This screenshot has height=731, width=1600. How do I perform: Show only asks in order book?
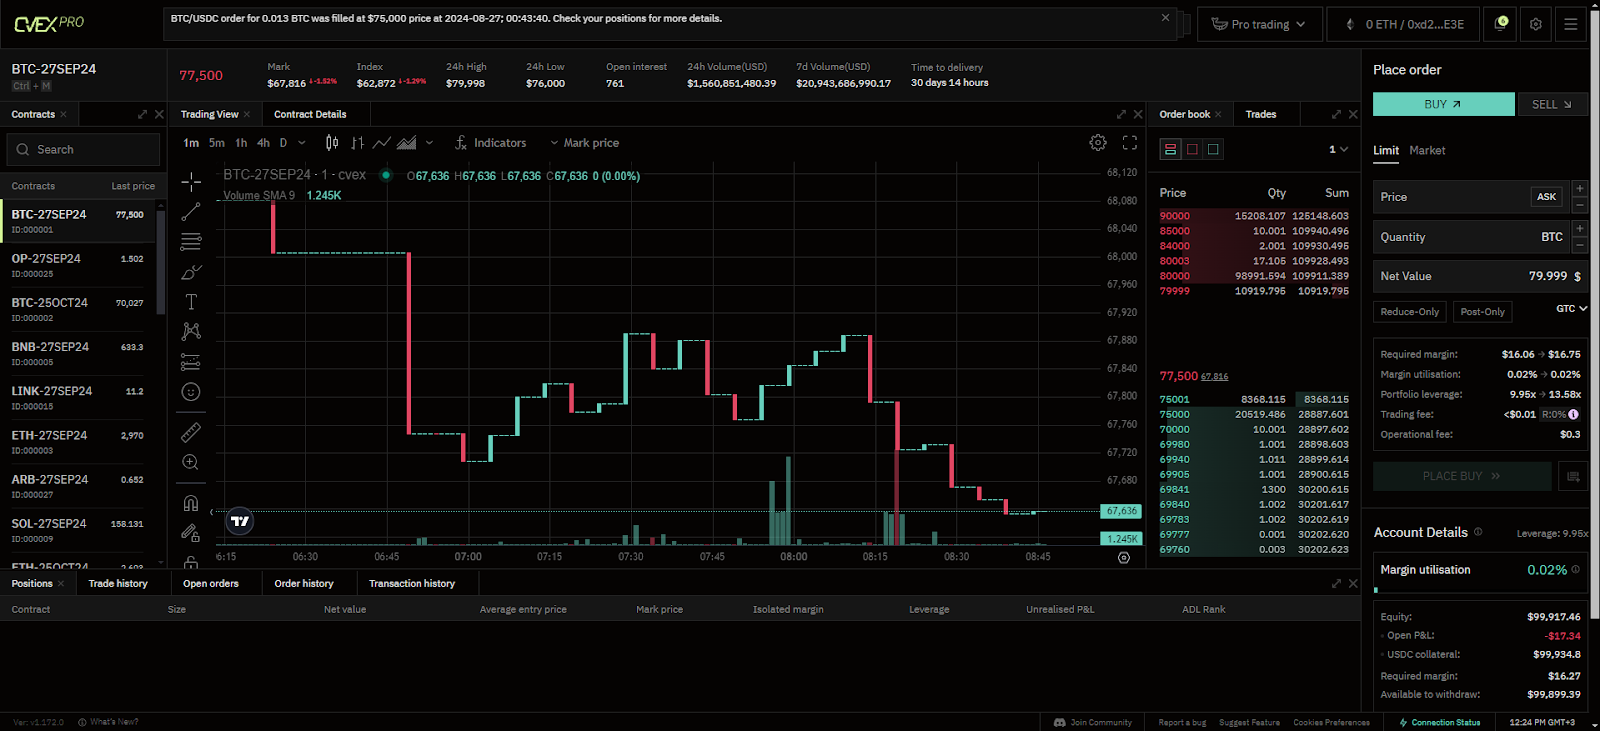pyautogui.click(x=1192, y=150)
